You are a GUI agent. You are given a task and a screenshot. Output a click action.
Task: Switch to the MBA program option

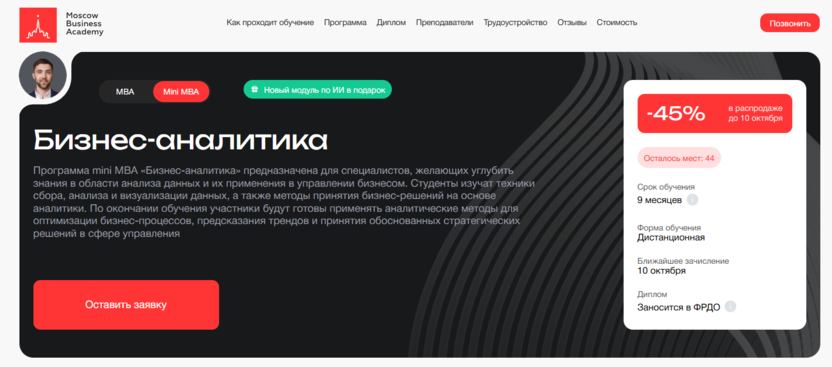[x=125, y=92]
